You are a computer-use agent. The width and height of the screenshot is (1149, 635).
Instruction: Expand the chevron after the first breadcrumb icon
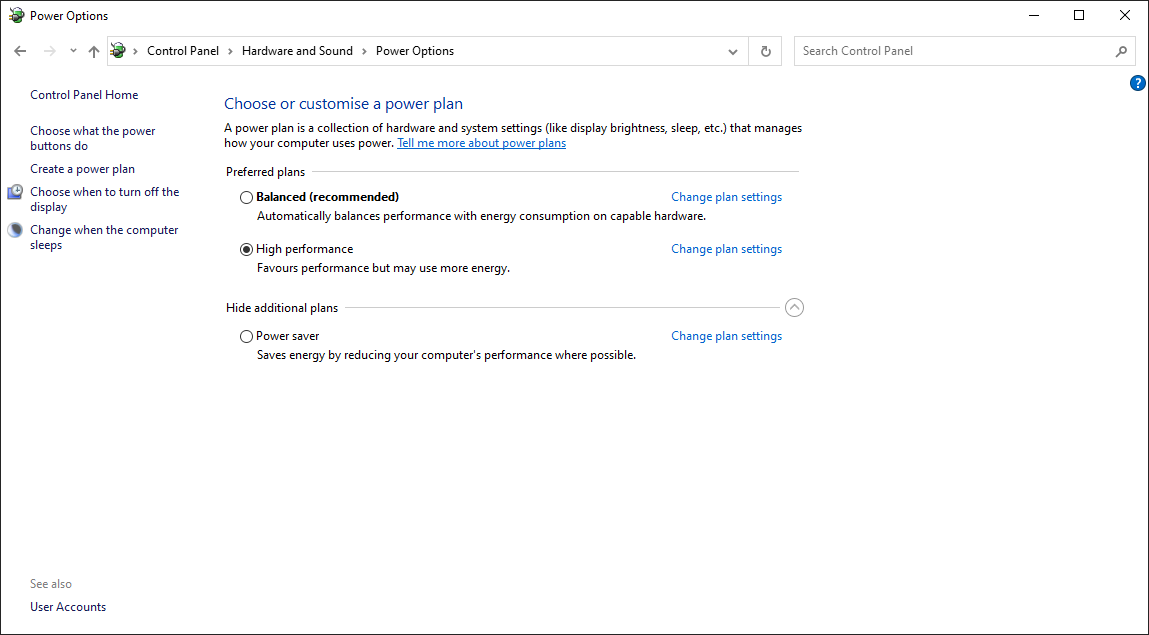pos(136,51)
